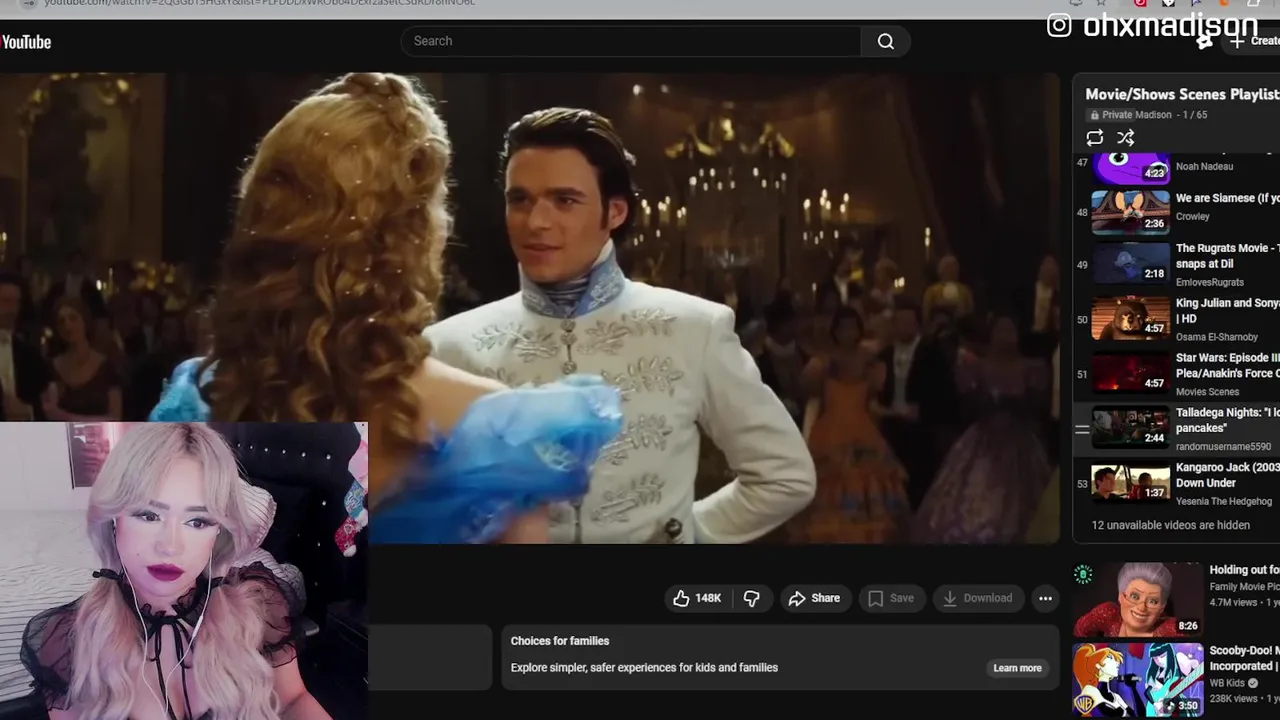This screenshot has width=1280, height=720.
Task: Play the Noah Nadeau 4:23 video thumbnail
Action: [1130, 167]
